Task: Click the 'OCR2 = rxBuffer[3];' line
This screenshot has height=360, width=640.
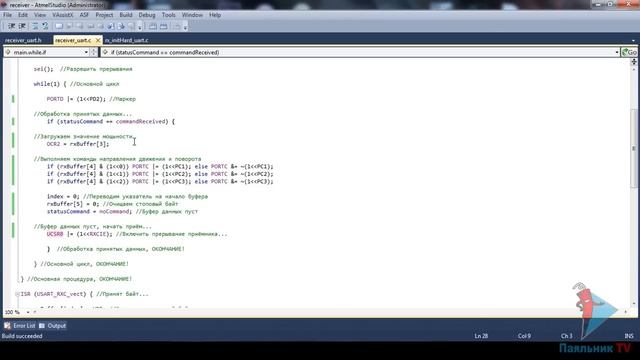Action: pos(78,144)
